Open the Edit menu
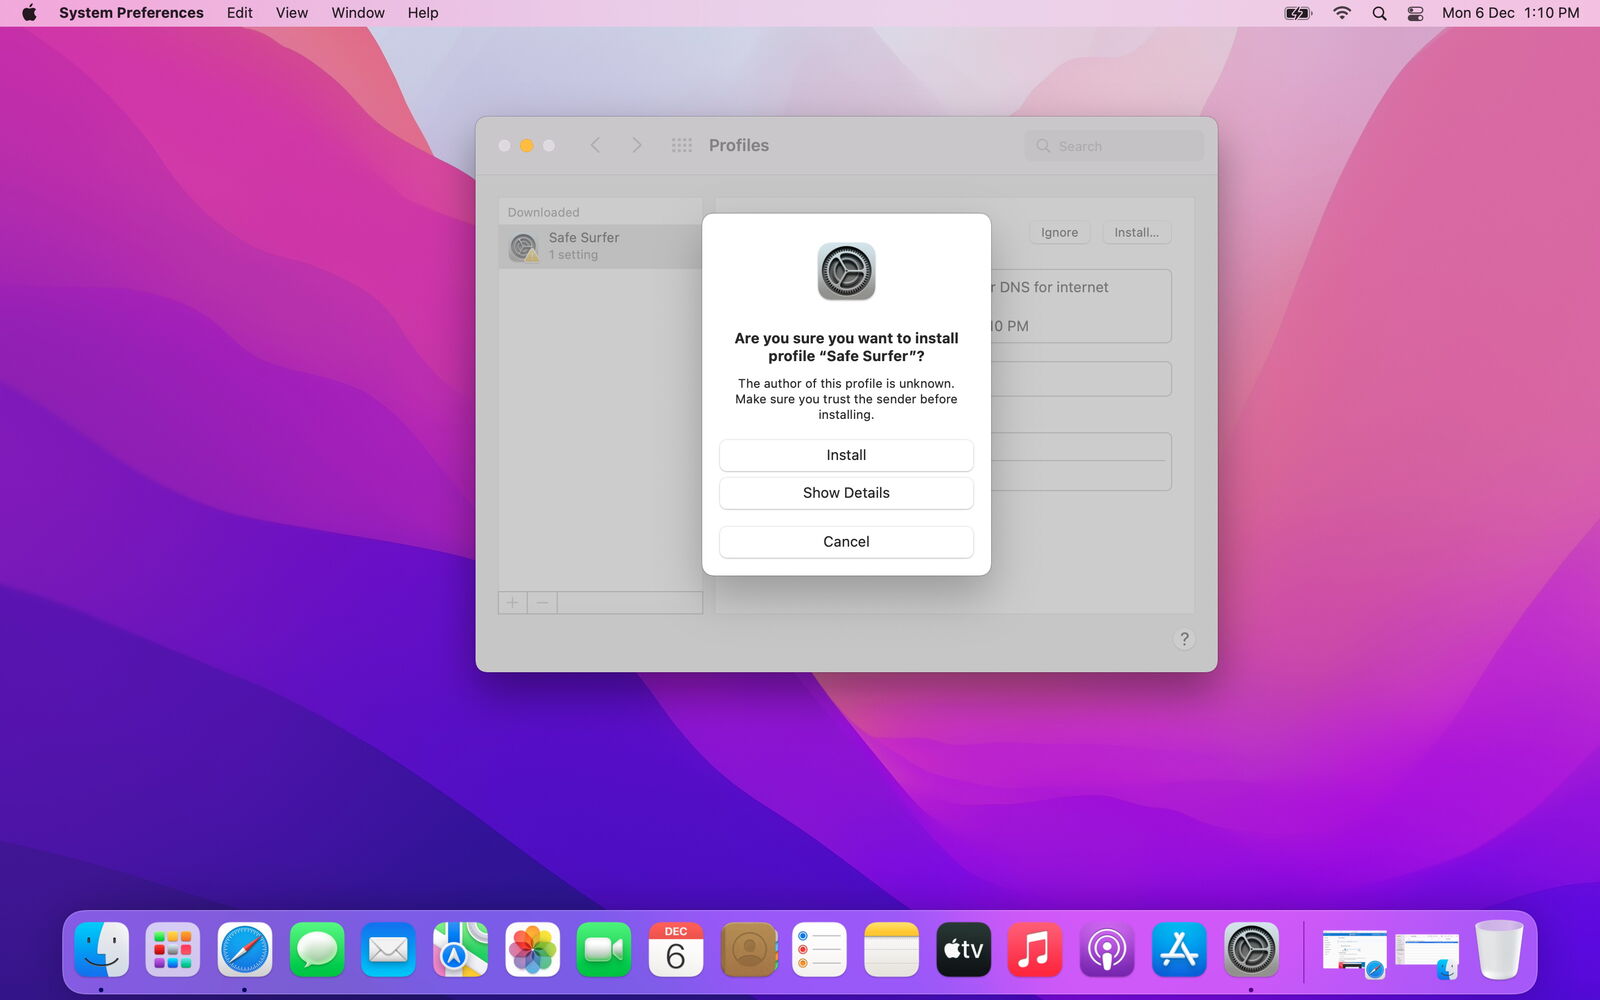 click(x=240, y=13)
